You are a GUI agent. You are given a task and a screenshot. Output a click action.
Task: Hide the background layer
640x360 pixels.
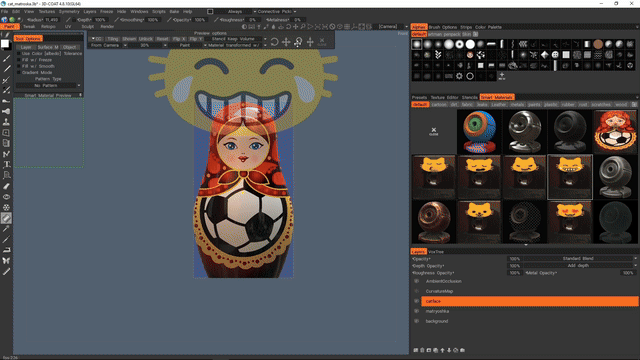416,321
